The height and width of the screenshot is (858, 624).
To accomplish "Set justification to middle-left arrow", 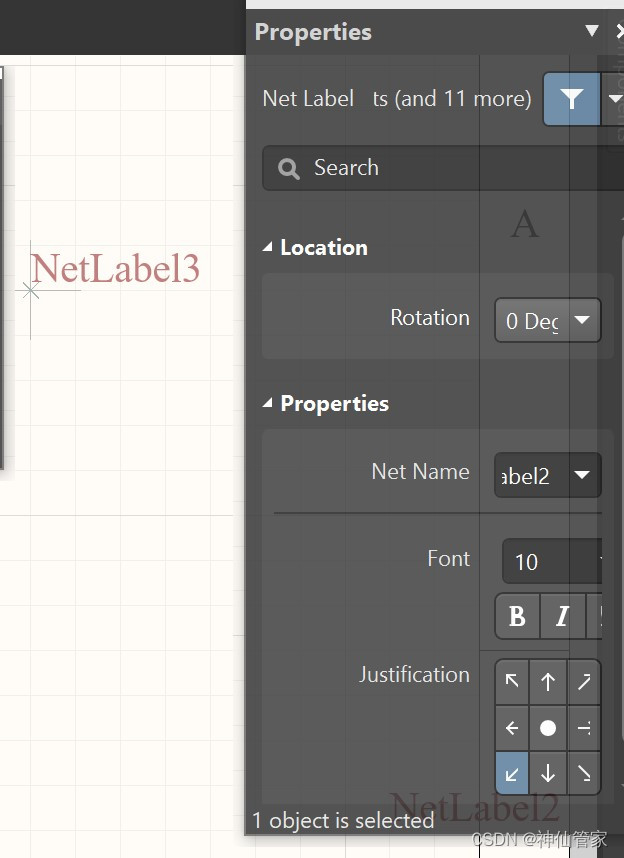I will pyautogui.click(x=512, y=728).
